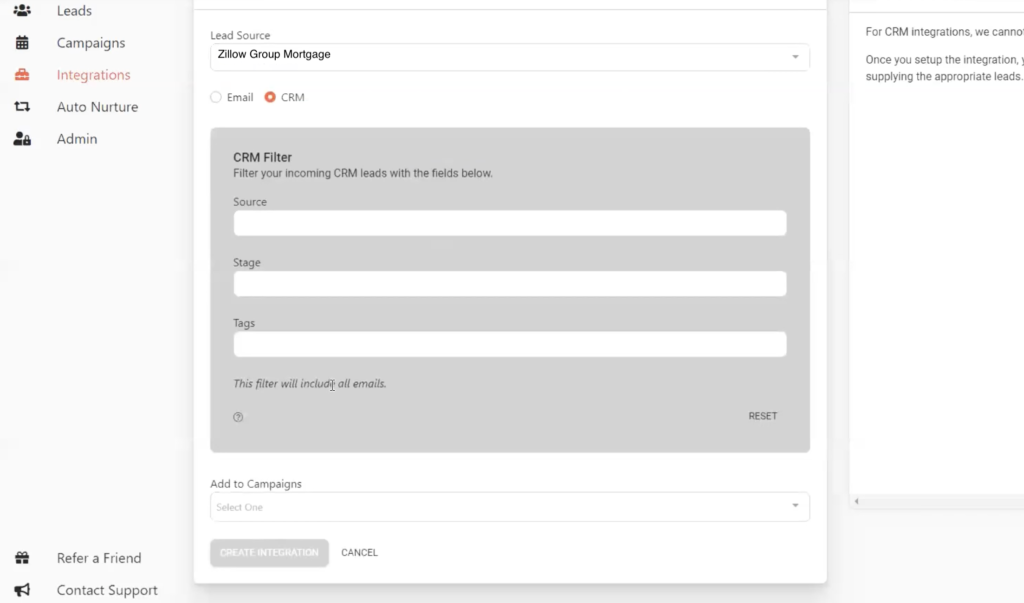Open the Lead Source dropdown
This screenshot has height=603, width=1024.
509,57
